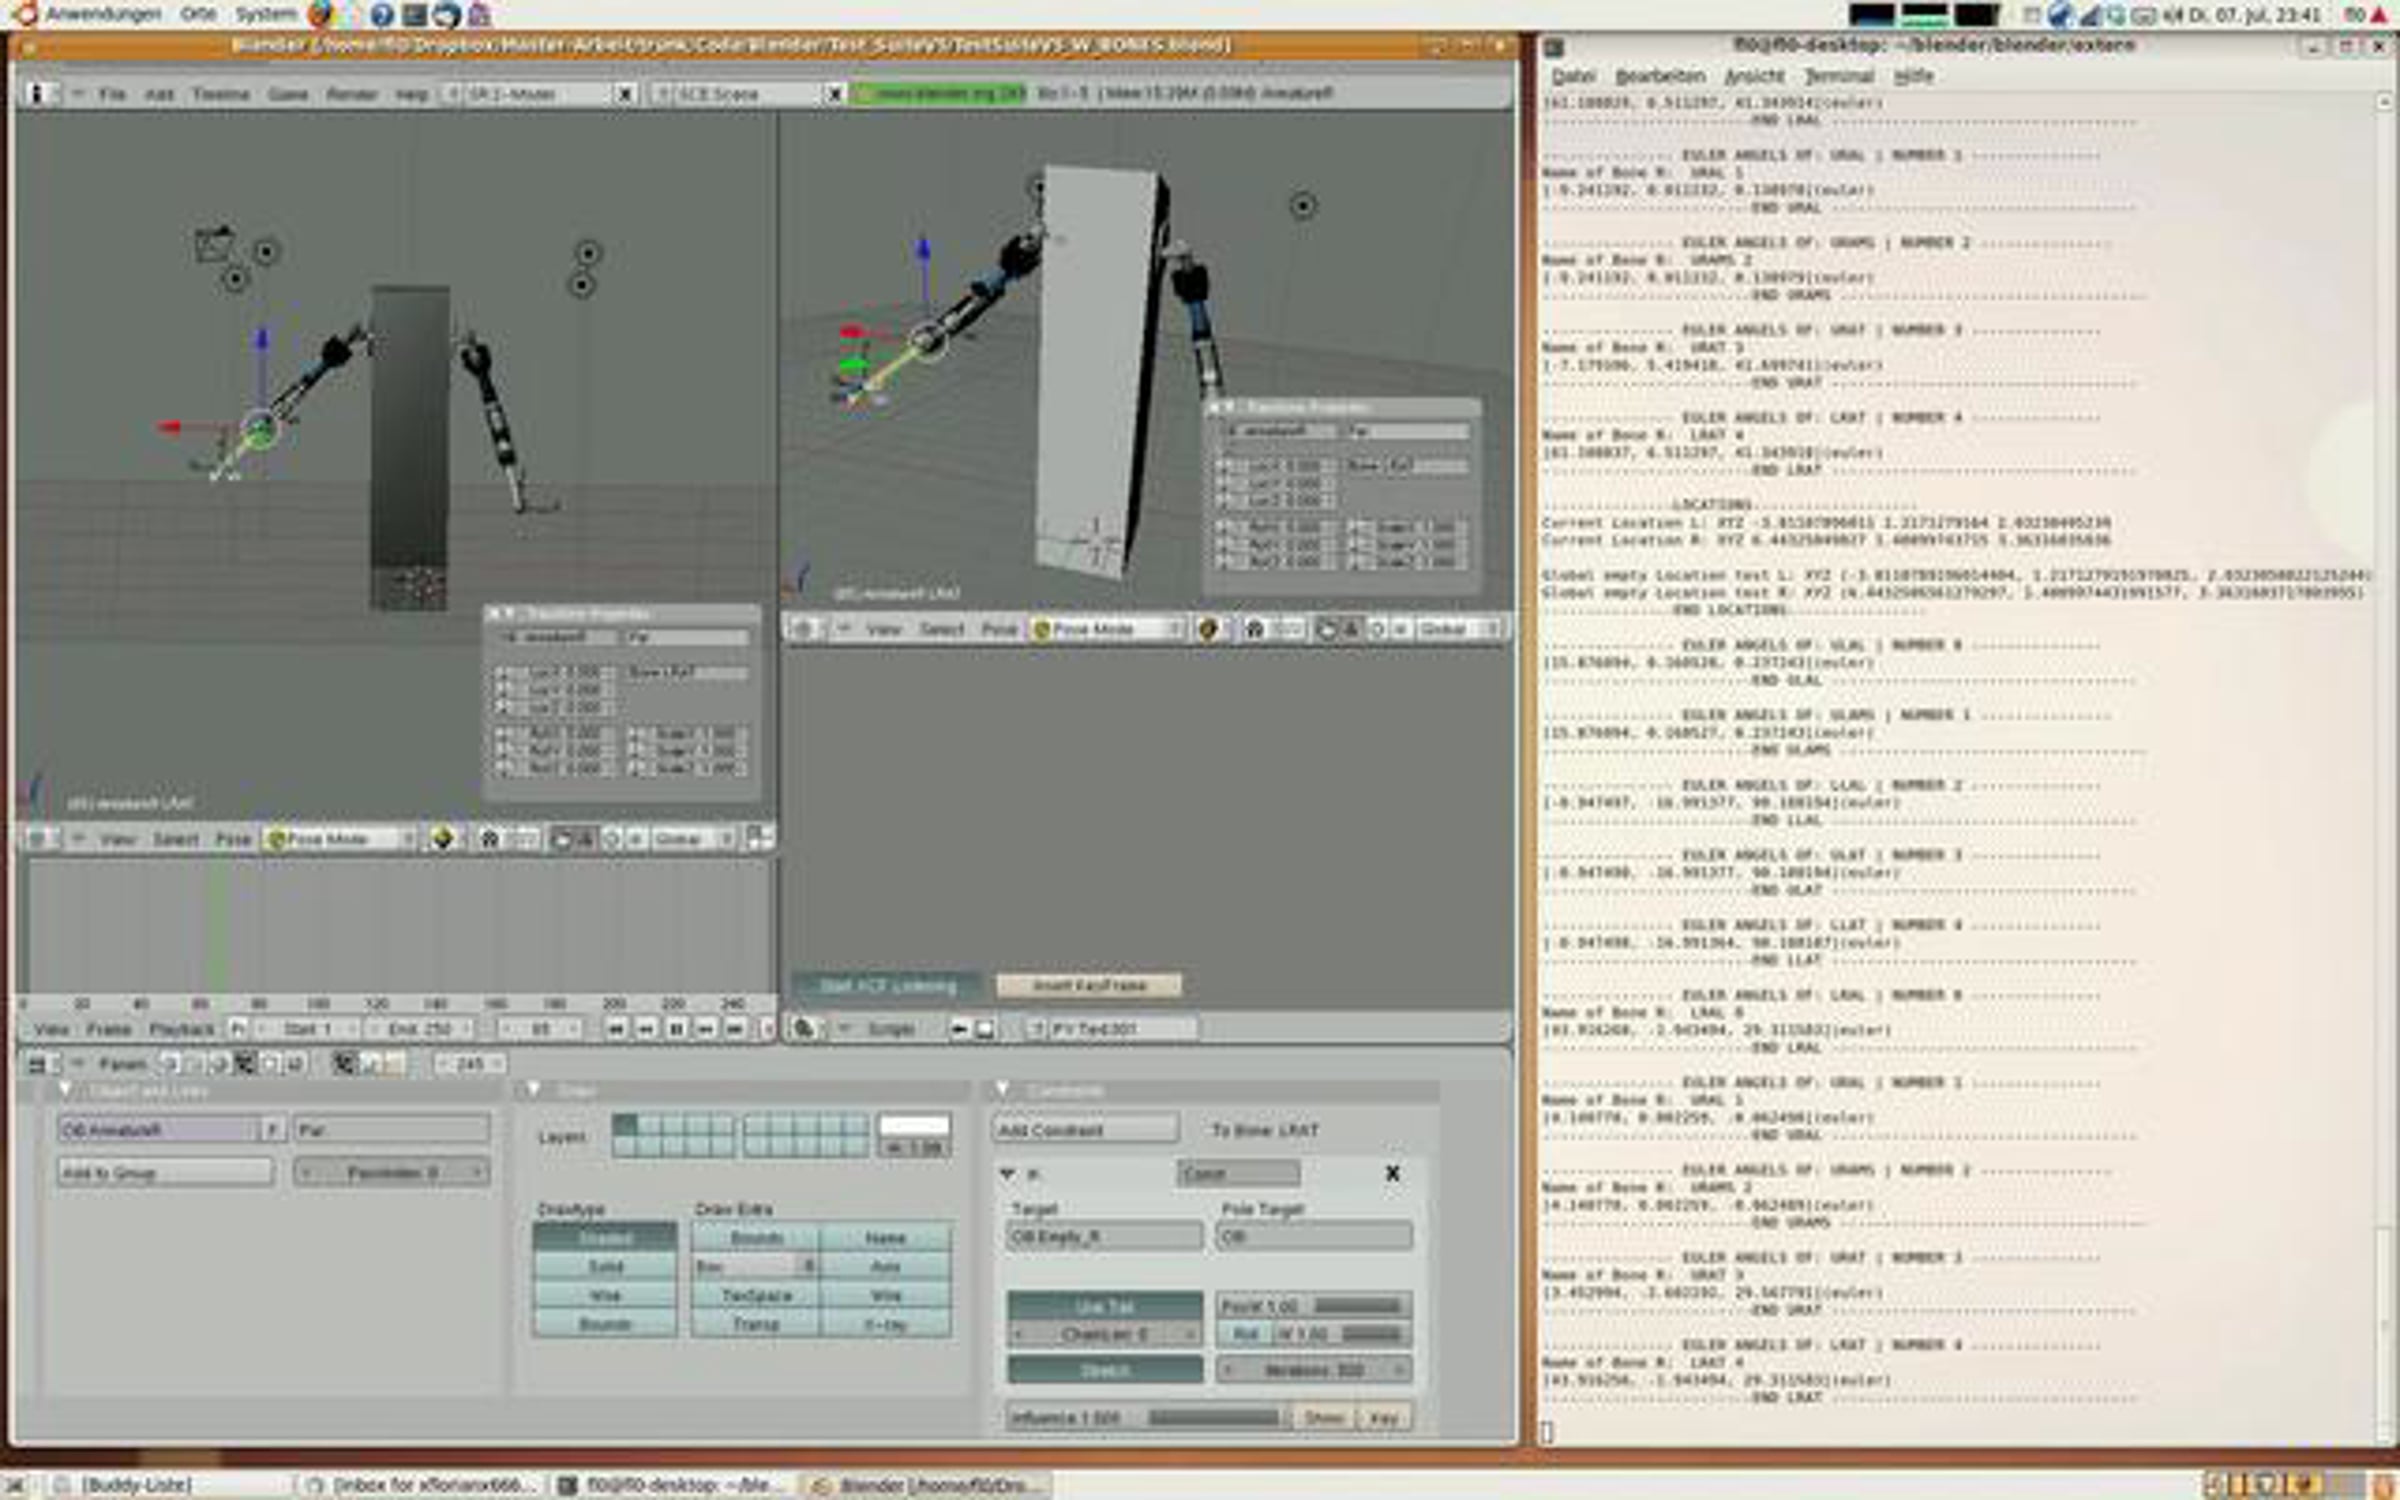This screenshot has height=1500, width=2400.
Task: Jump to timeline end frame button
Action: pos(735,1028)
